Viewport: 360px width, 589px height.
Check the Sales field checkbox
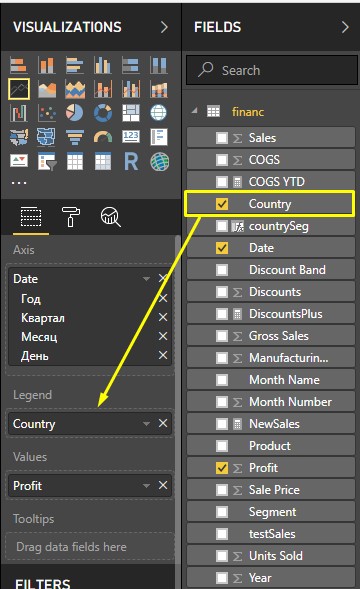point(222,138)
